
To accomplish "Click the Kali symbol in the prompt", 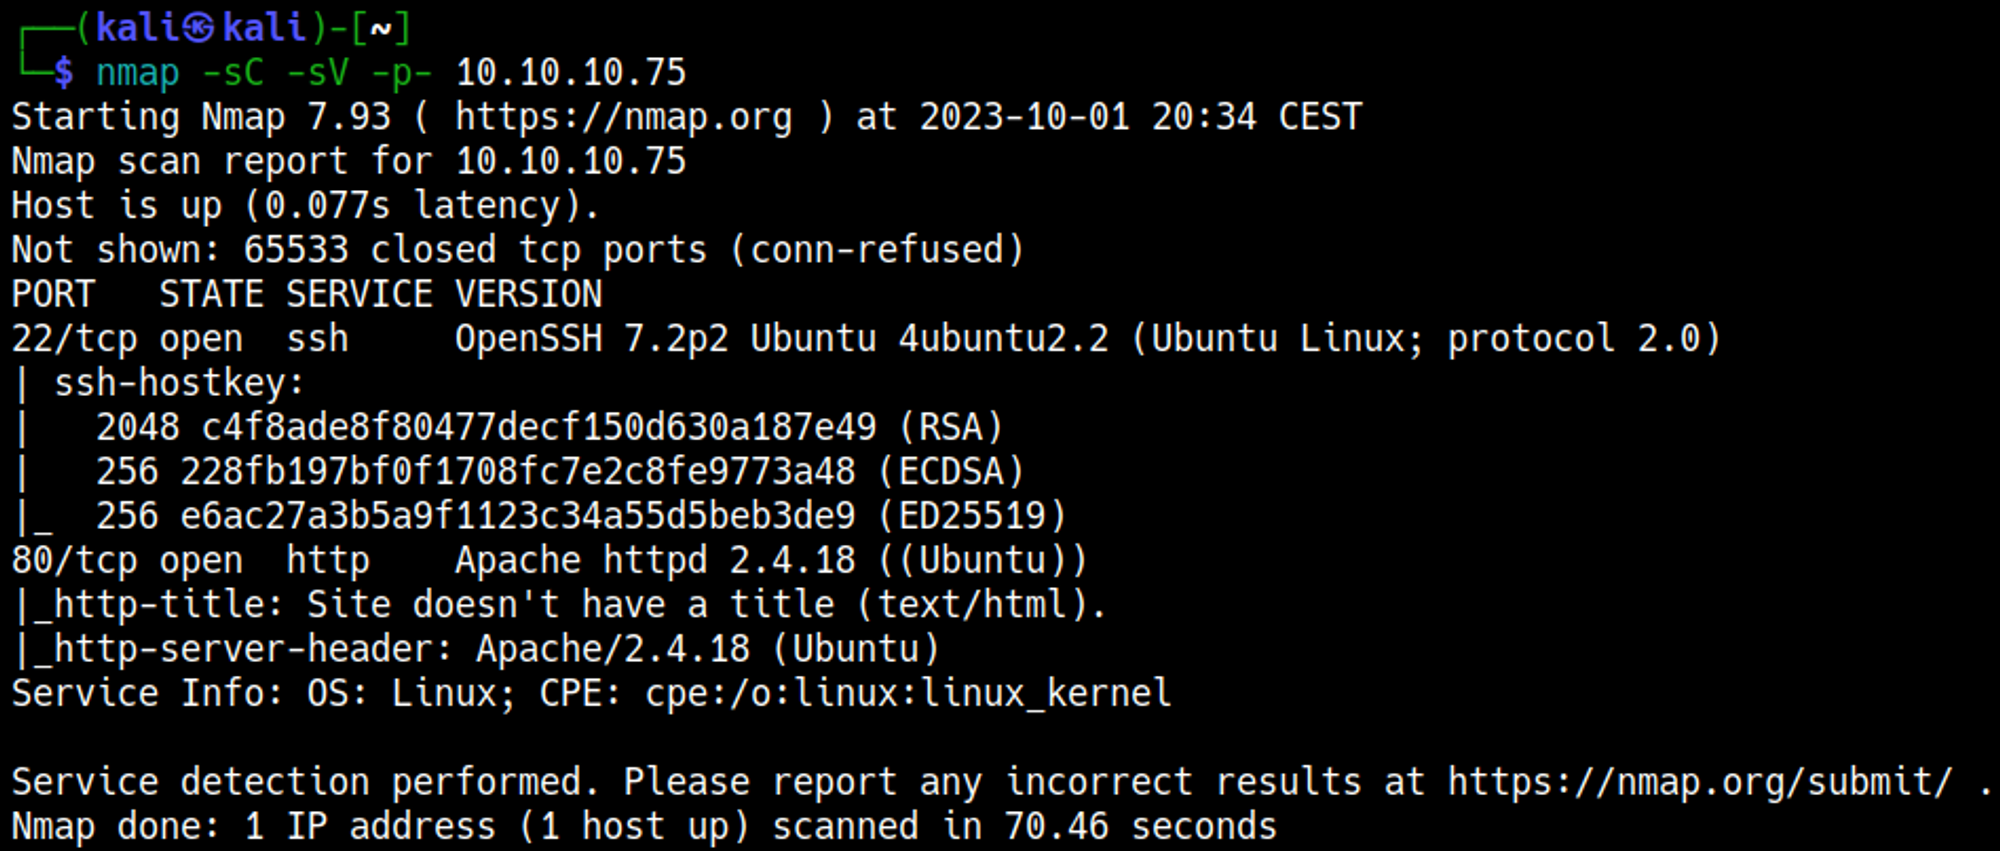I will click(x=197, y=28).
